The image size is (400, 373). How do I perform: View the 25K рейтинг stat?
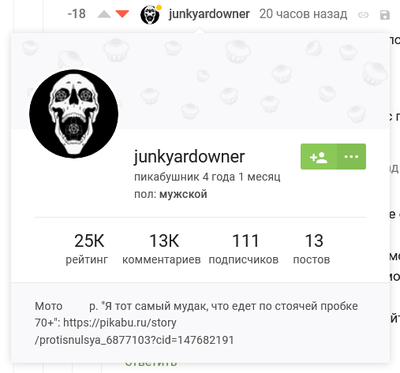[87, 249]
